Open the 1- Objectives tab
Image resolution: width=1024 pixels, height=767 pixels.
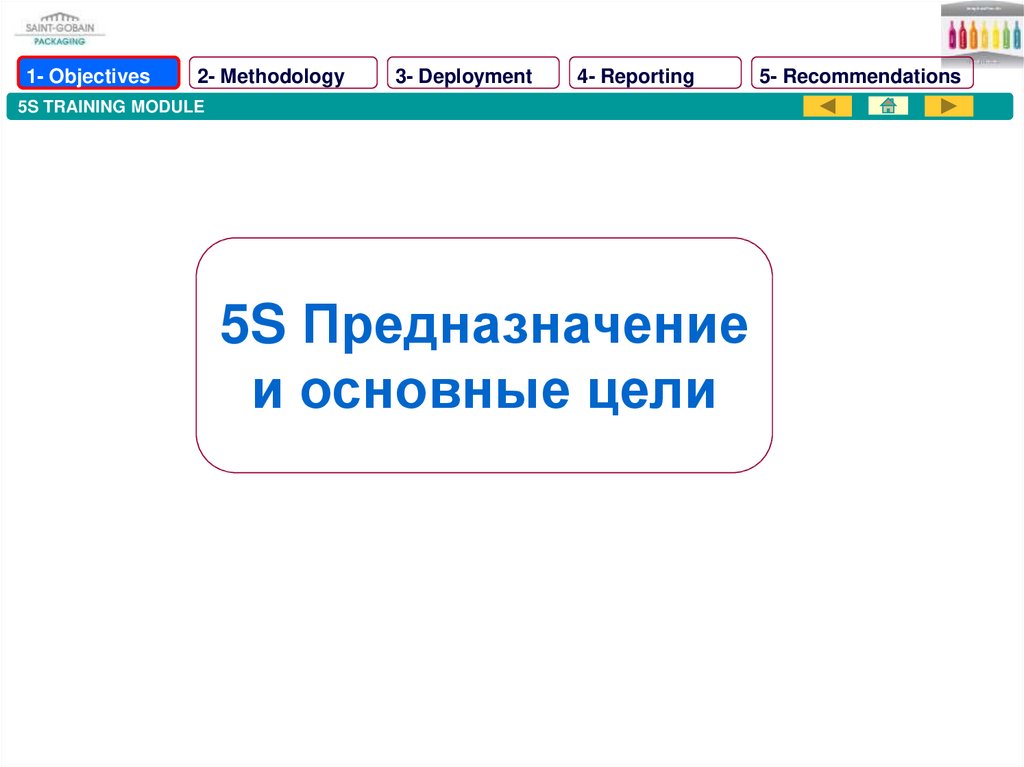click(98, 76)
